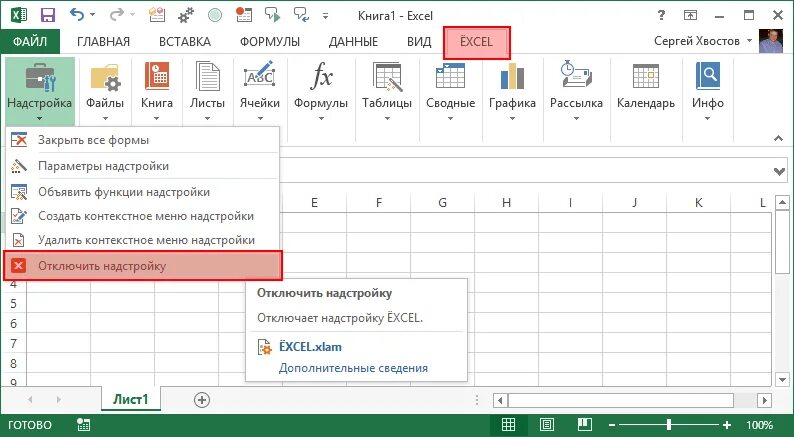
Task: Click the zoom in plus button
Action: [727, 425]
